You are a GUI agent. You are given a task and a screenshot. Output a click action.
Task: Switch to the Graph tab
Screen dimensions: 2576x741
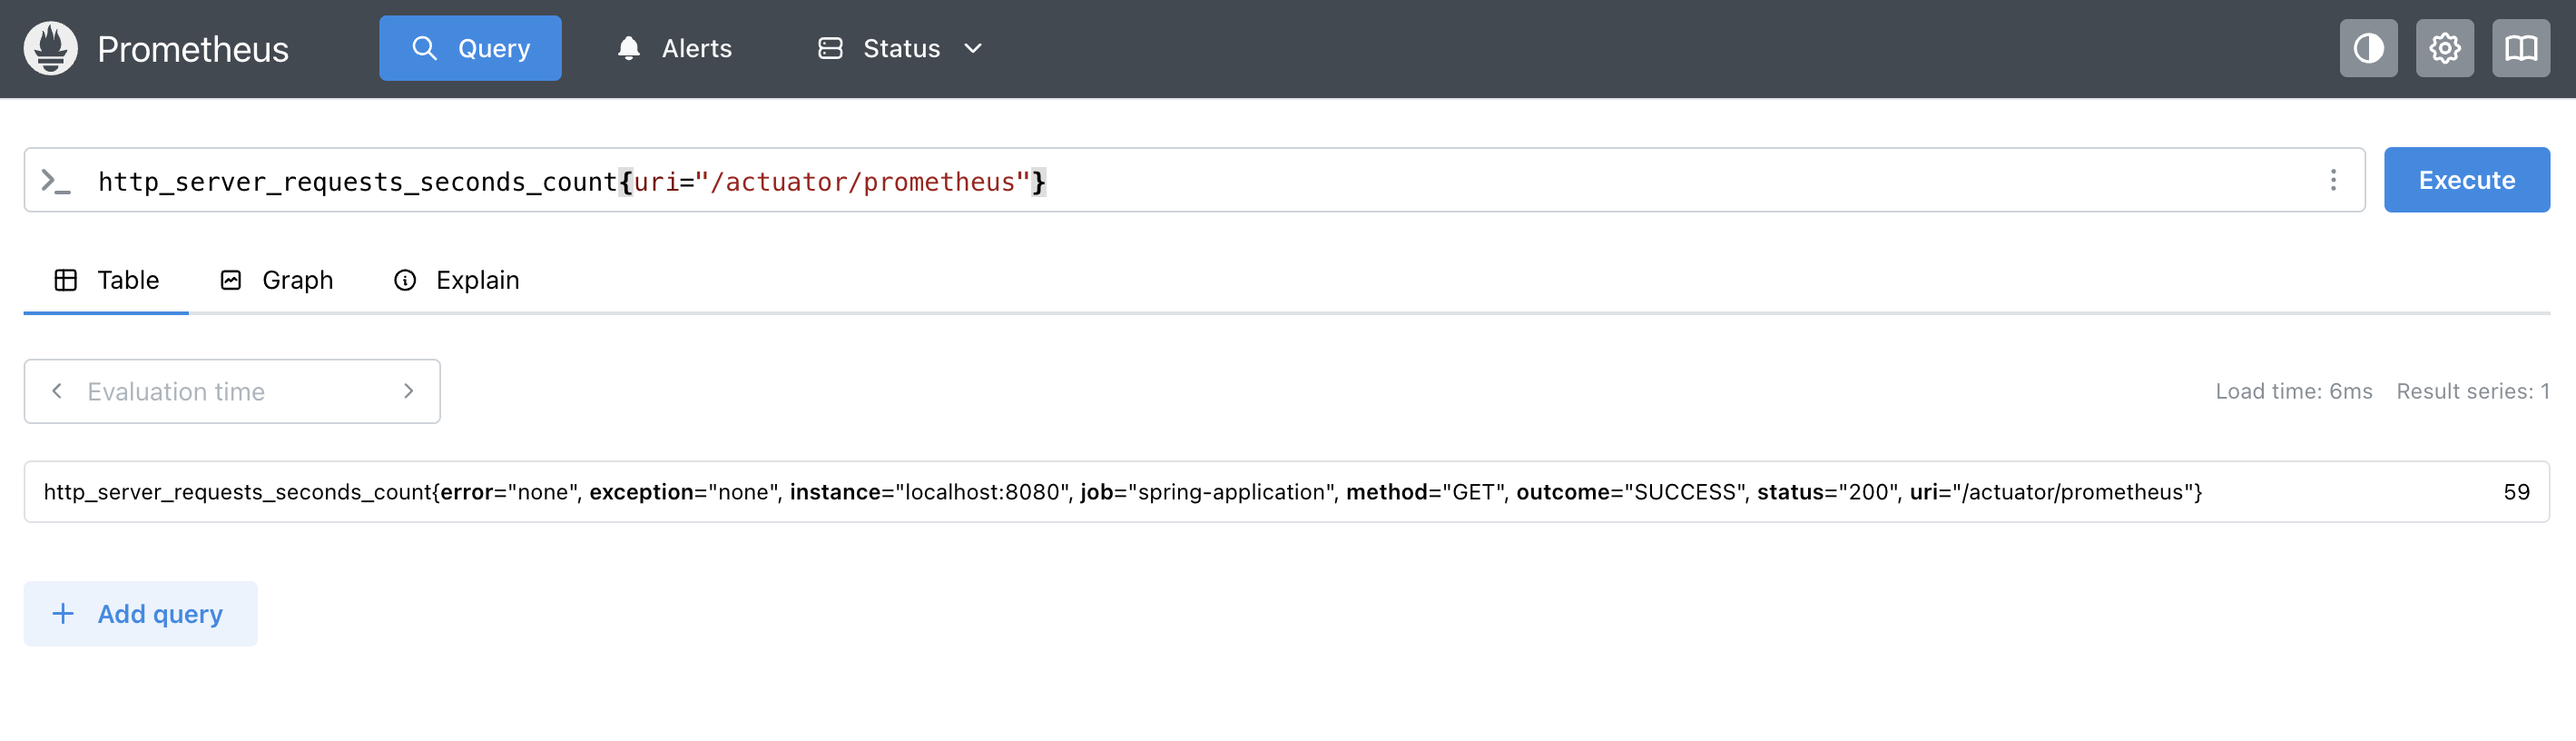coord(276,280)
